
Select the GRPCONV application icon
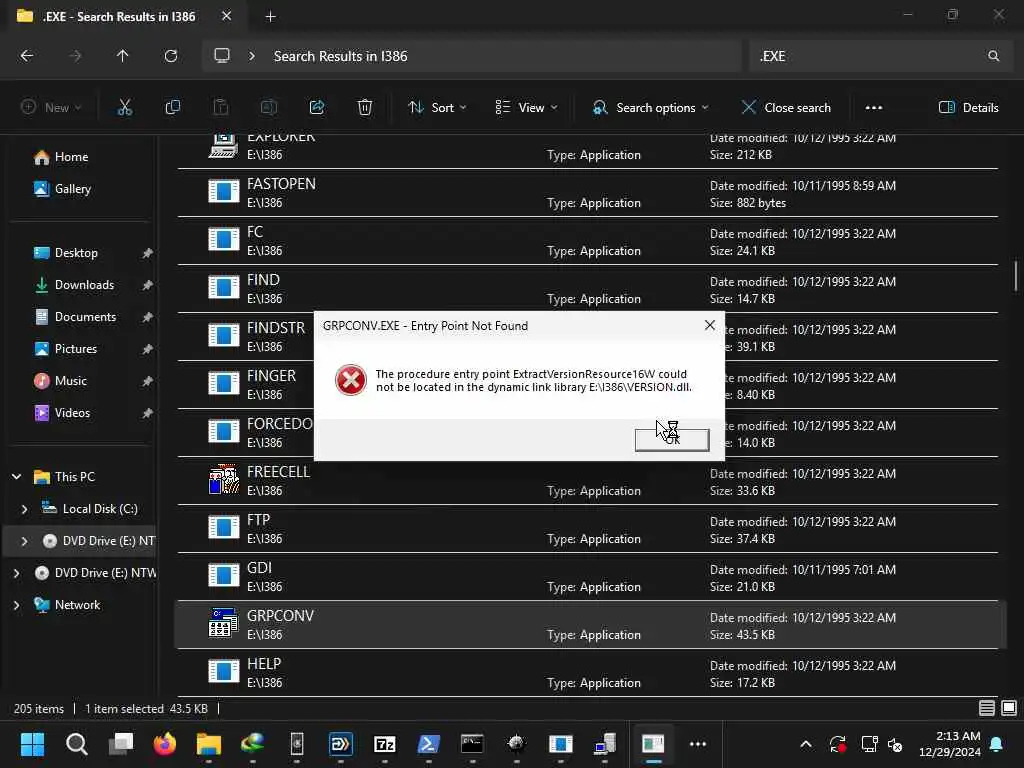pyautogui.click(x=223, y=623)
